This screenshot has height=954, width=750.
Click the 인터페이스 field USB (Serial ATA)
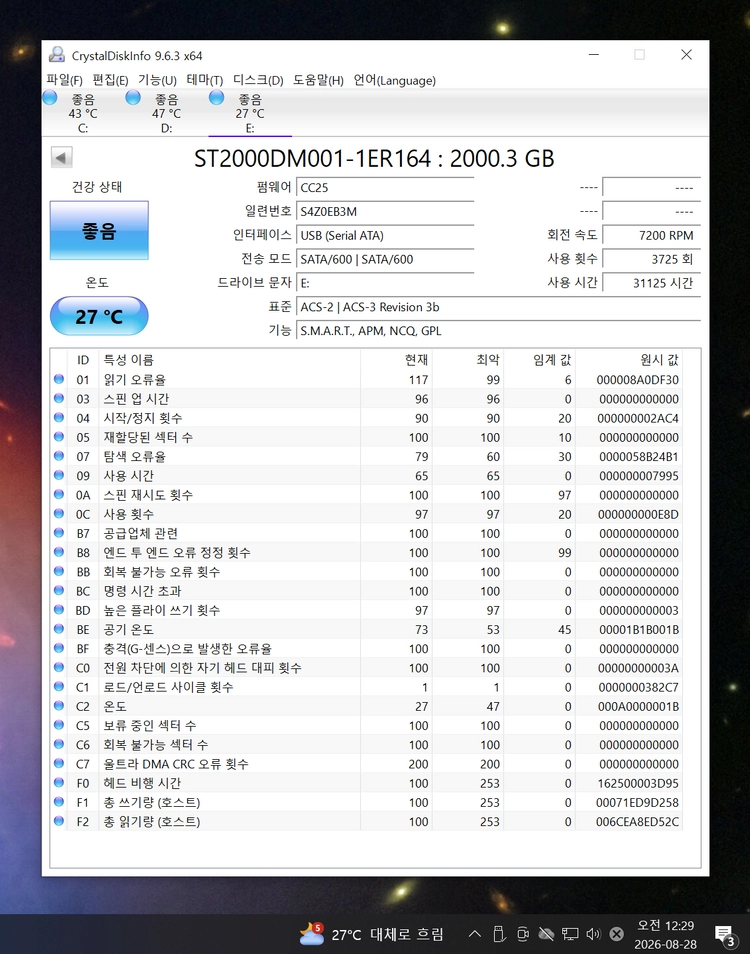click(x=385, y=235)
